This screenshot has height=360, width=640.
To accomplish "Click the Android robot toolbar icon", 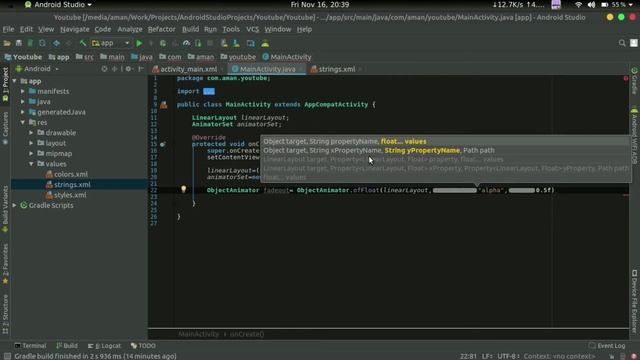I will (x=265, y=43).
